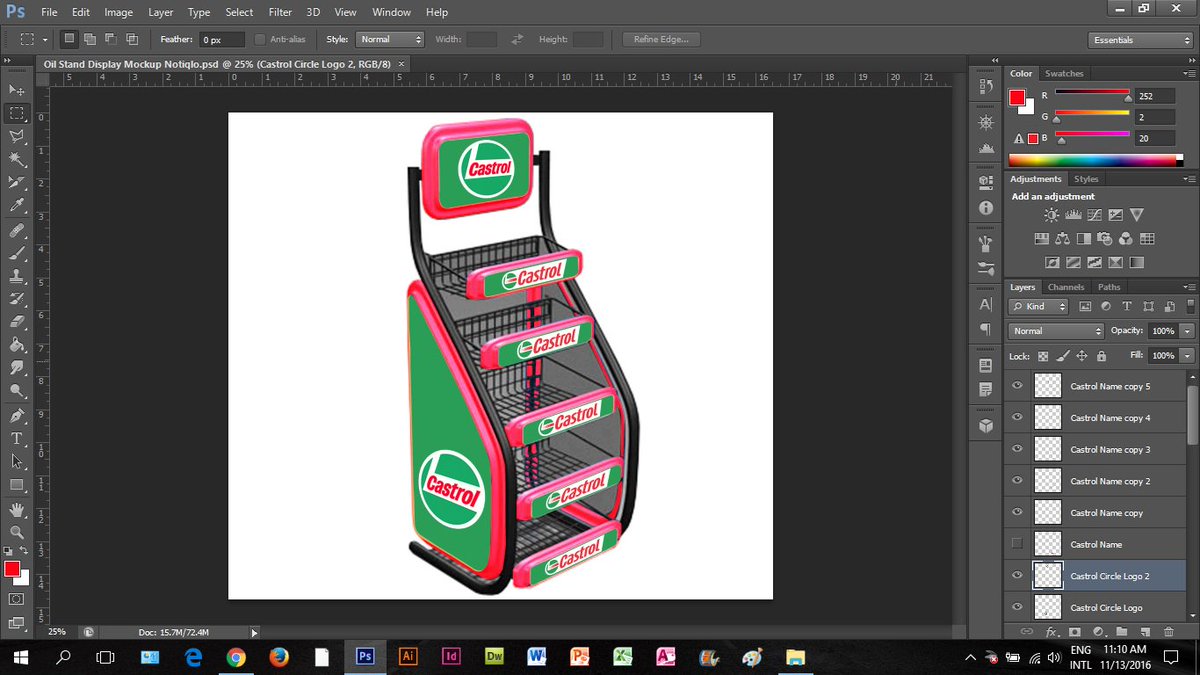Open the Adjustments panel flyout menu
Image resolution: width=1200 pixels, height=675 pixels.
1189,179
